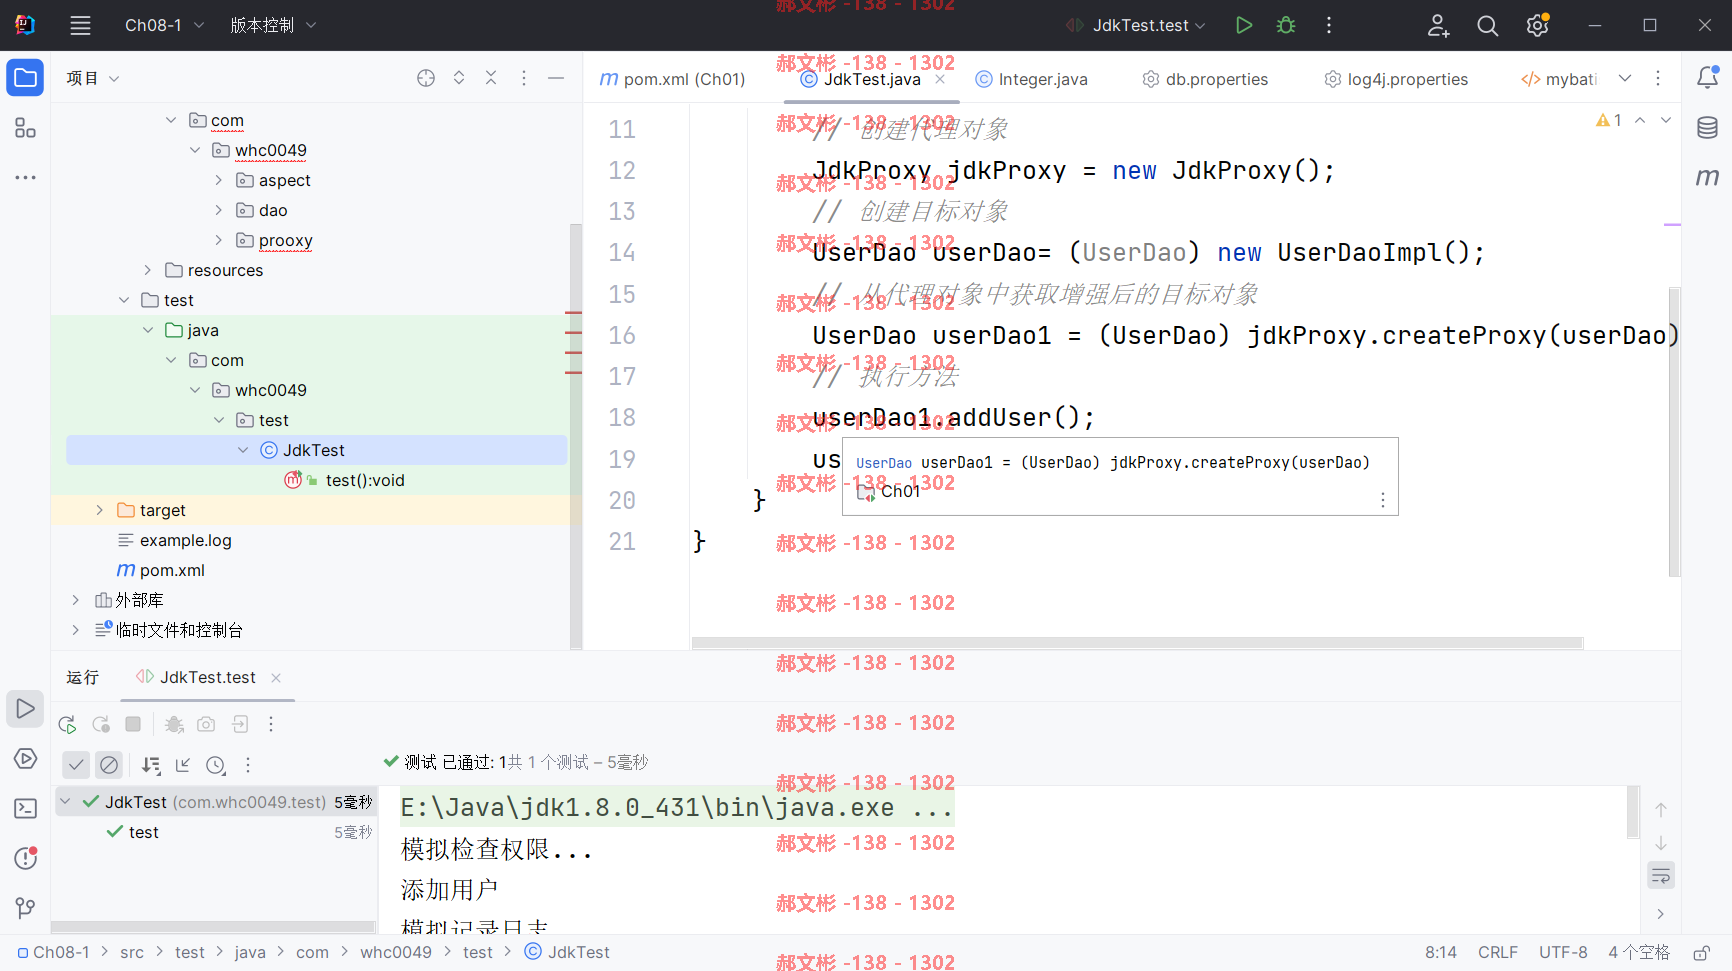This screenshot has width=1732, height=971.
Task: Toggle show ignored tests button
Action: click(109, 765)
